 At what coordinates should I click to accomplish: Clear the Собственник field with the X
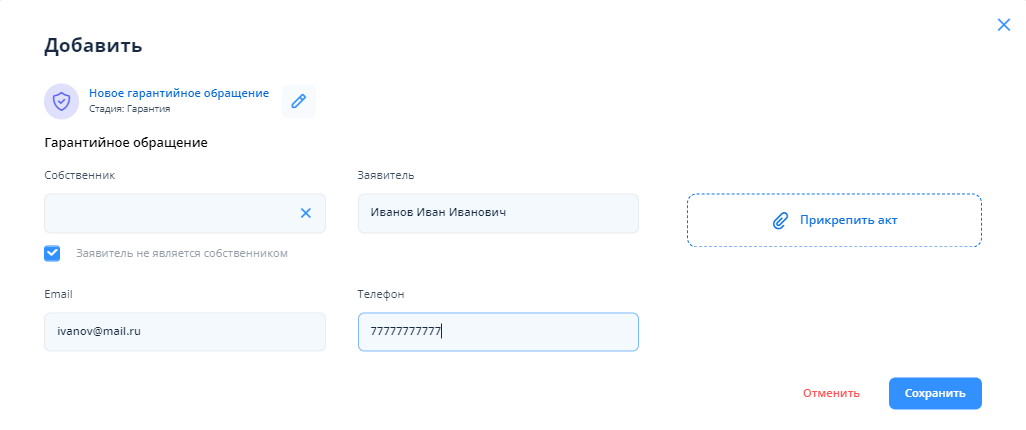[x=306, y=213]
